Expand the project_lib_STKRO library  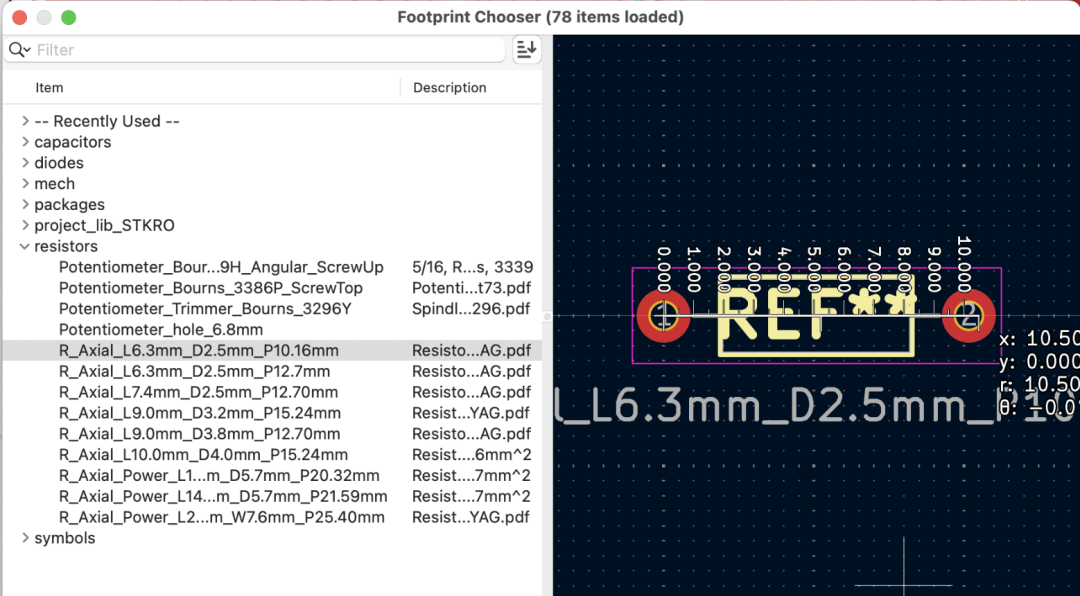(x=25, y=226)
